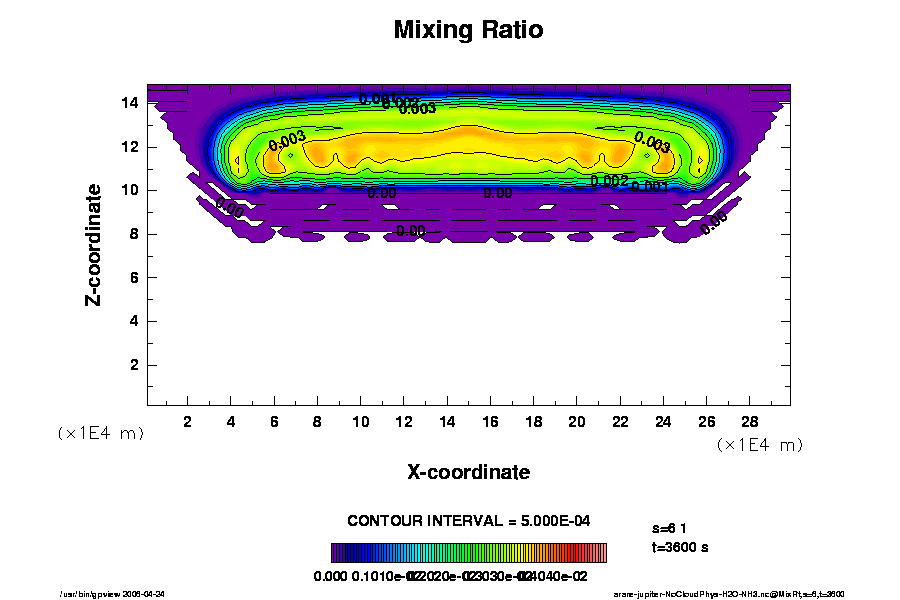900x600 pixels.
Task: Pick the green middle of the color bar
Action: point(468,552)
